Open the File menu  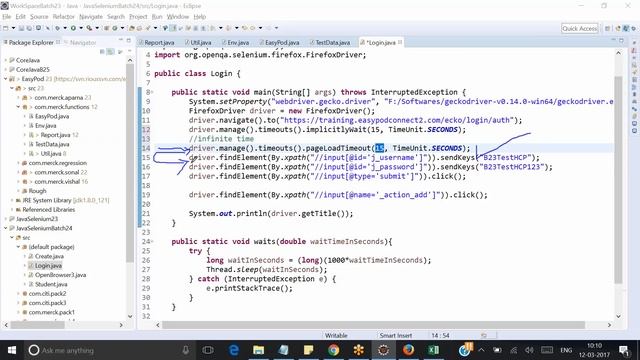coord(7,17)
